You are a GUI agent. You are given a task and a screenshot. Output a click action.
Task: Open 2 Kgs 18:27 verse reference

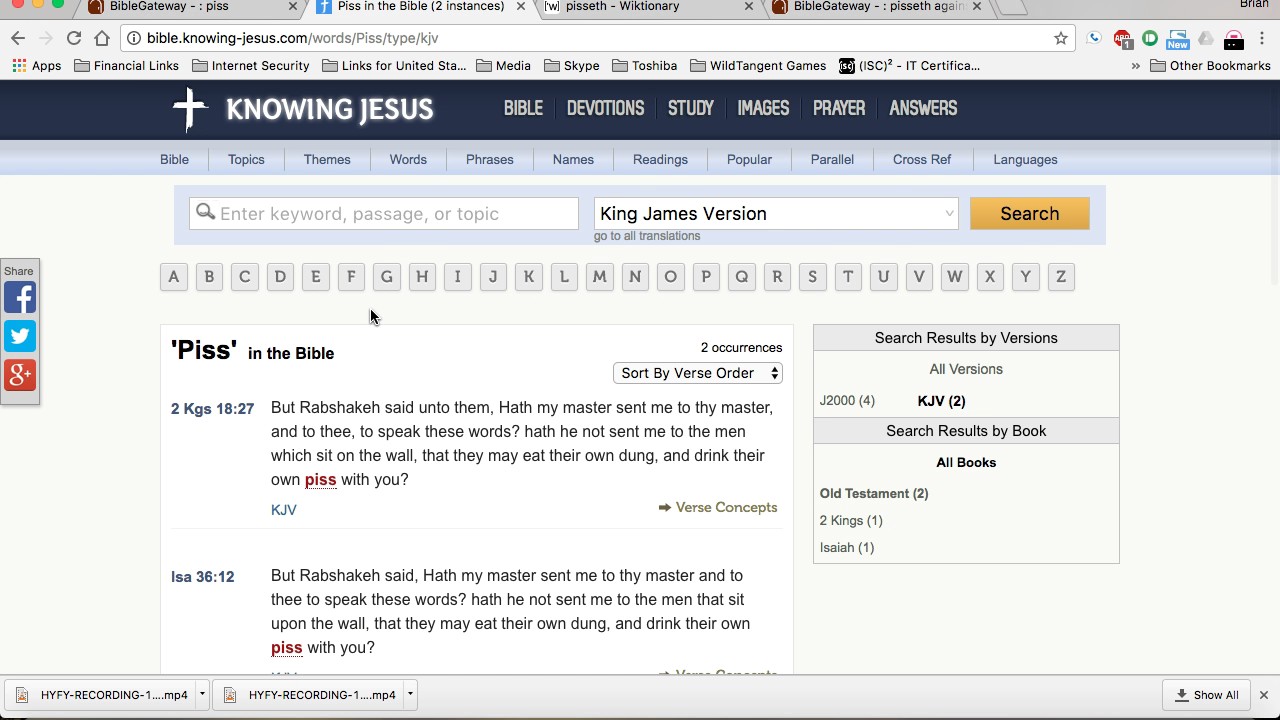tap(212, 408)
